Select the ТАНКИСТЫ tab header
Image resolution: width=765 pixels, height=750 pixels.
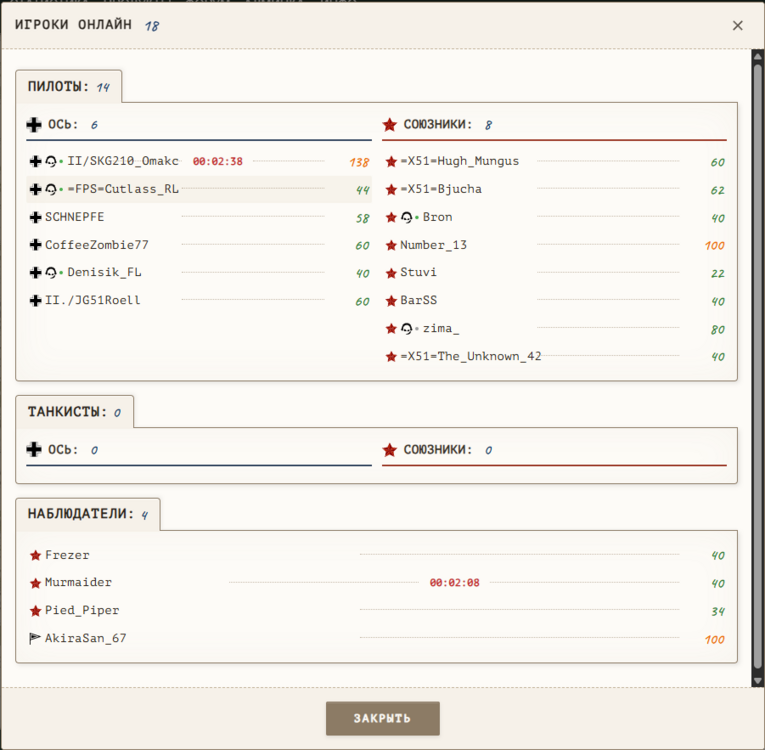(x=75, y=412)
